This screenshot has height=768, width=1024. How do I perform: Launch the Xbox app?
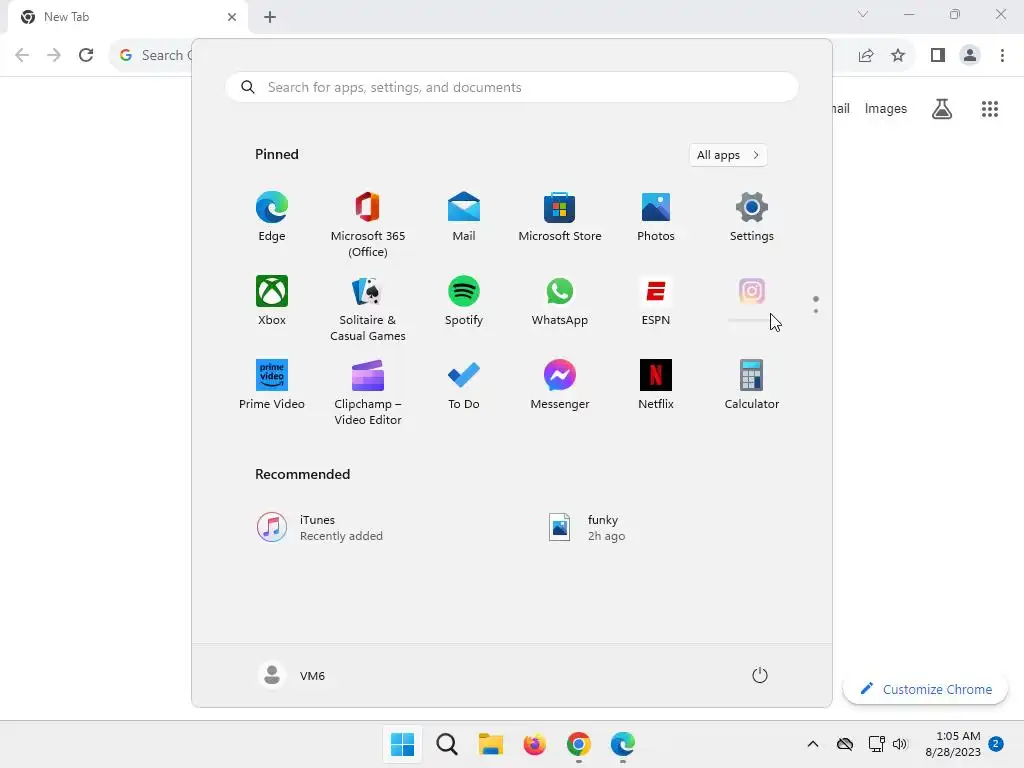pyautogui.click(x=272, y=300)
